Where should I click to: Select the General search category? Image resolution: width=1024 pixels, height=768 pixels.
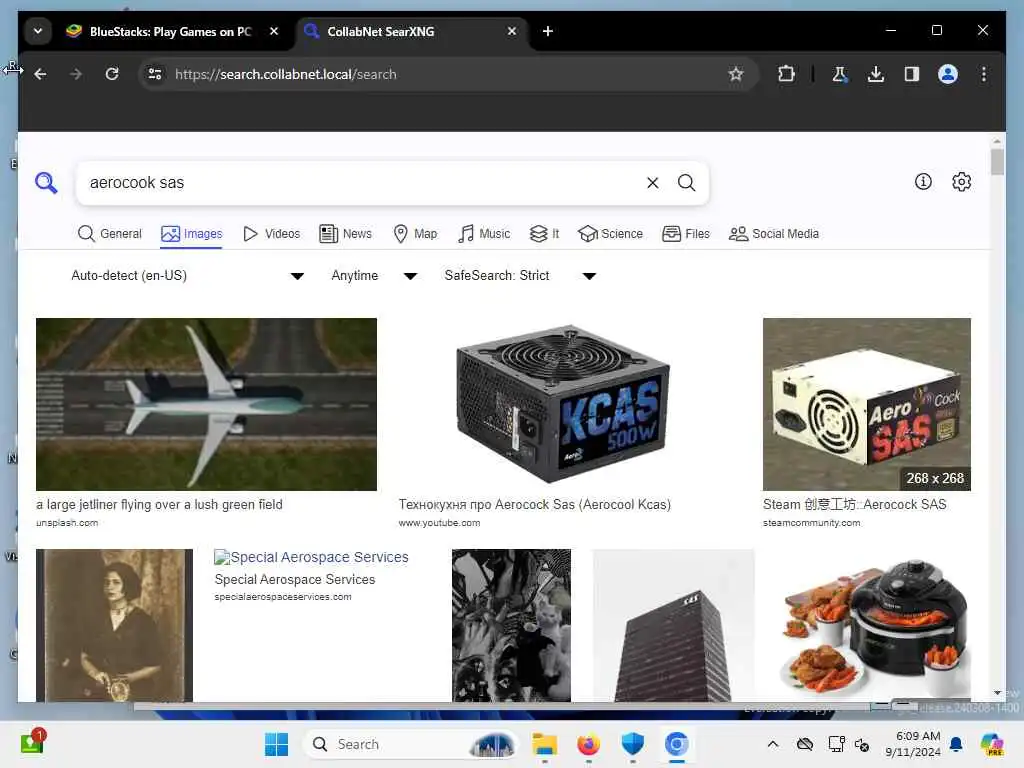click(109, 234)
